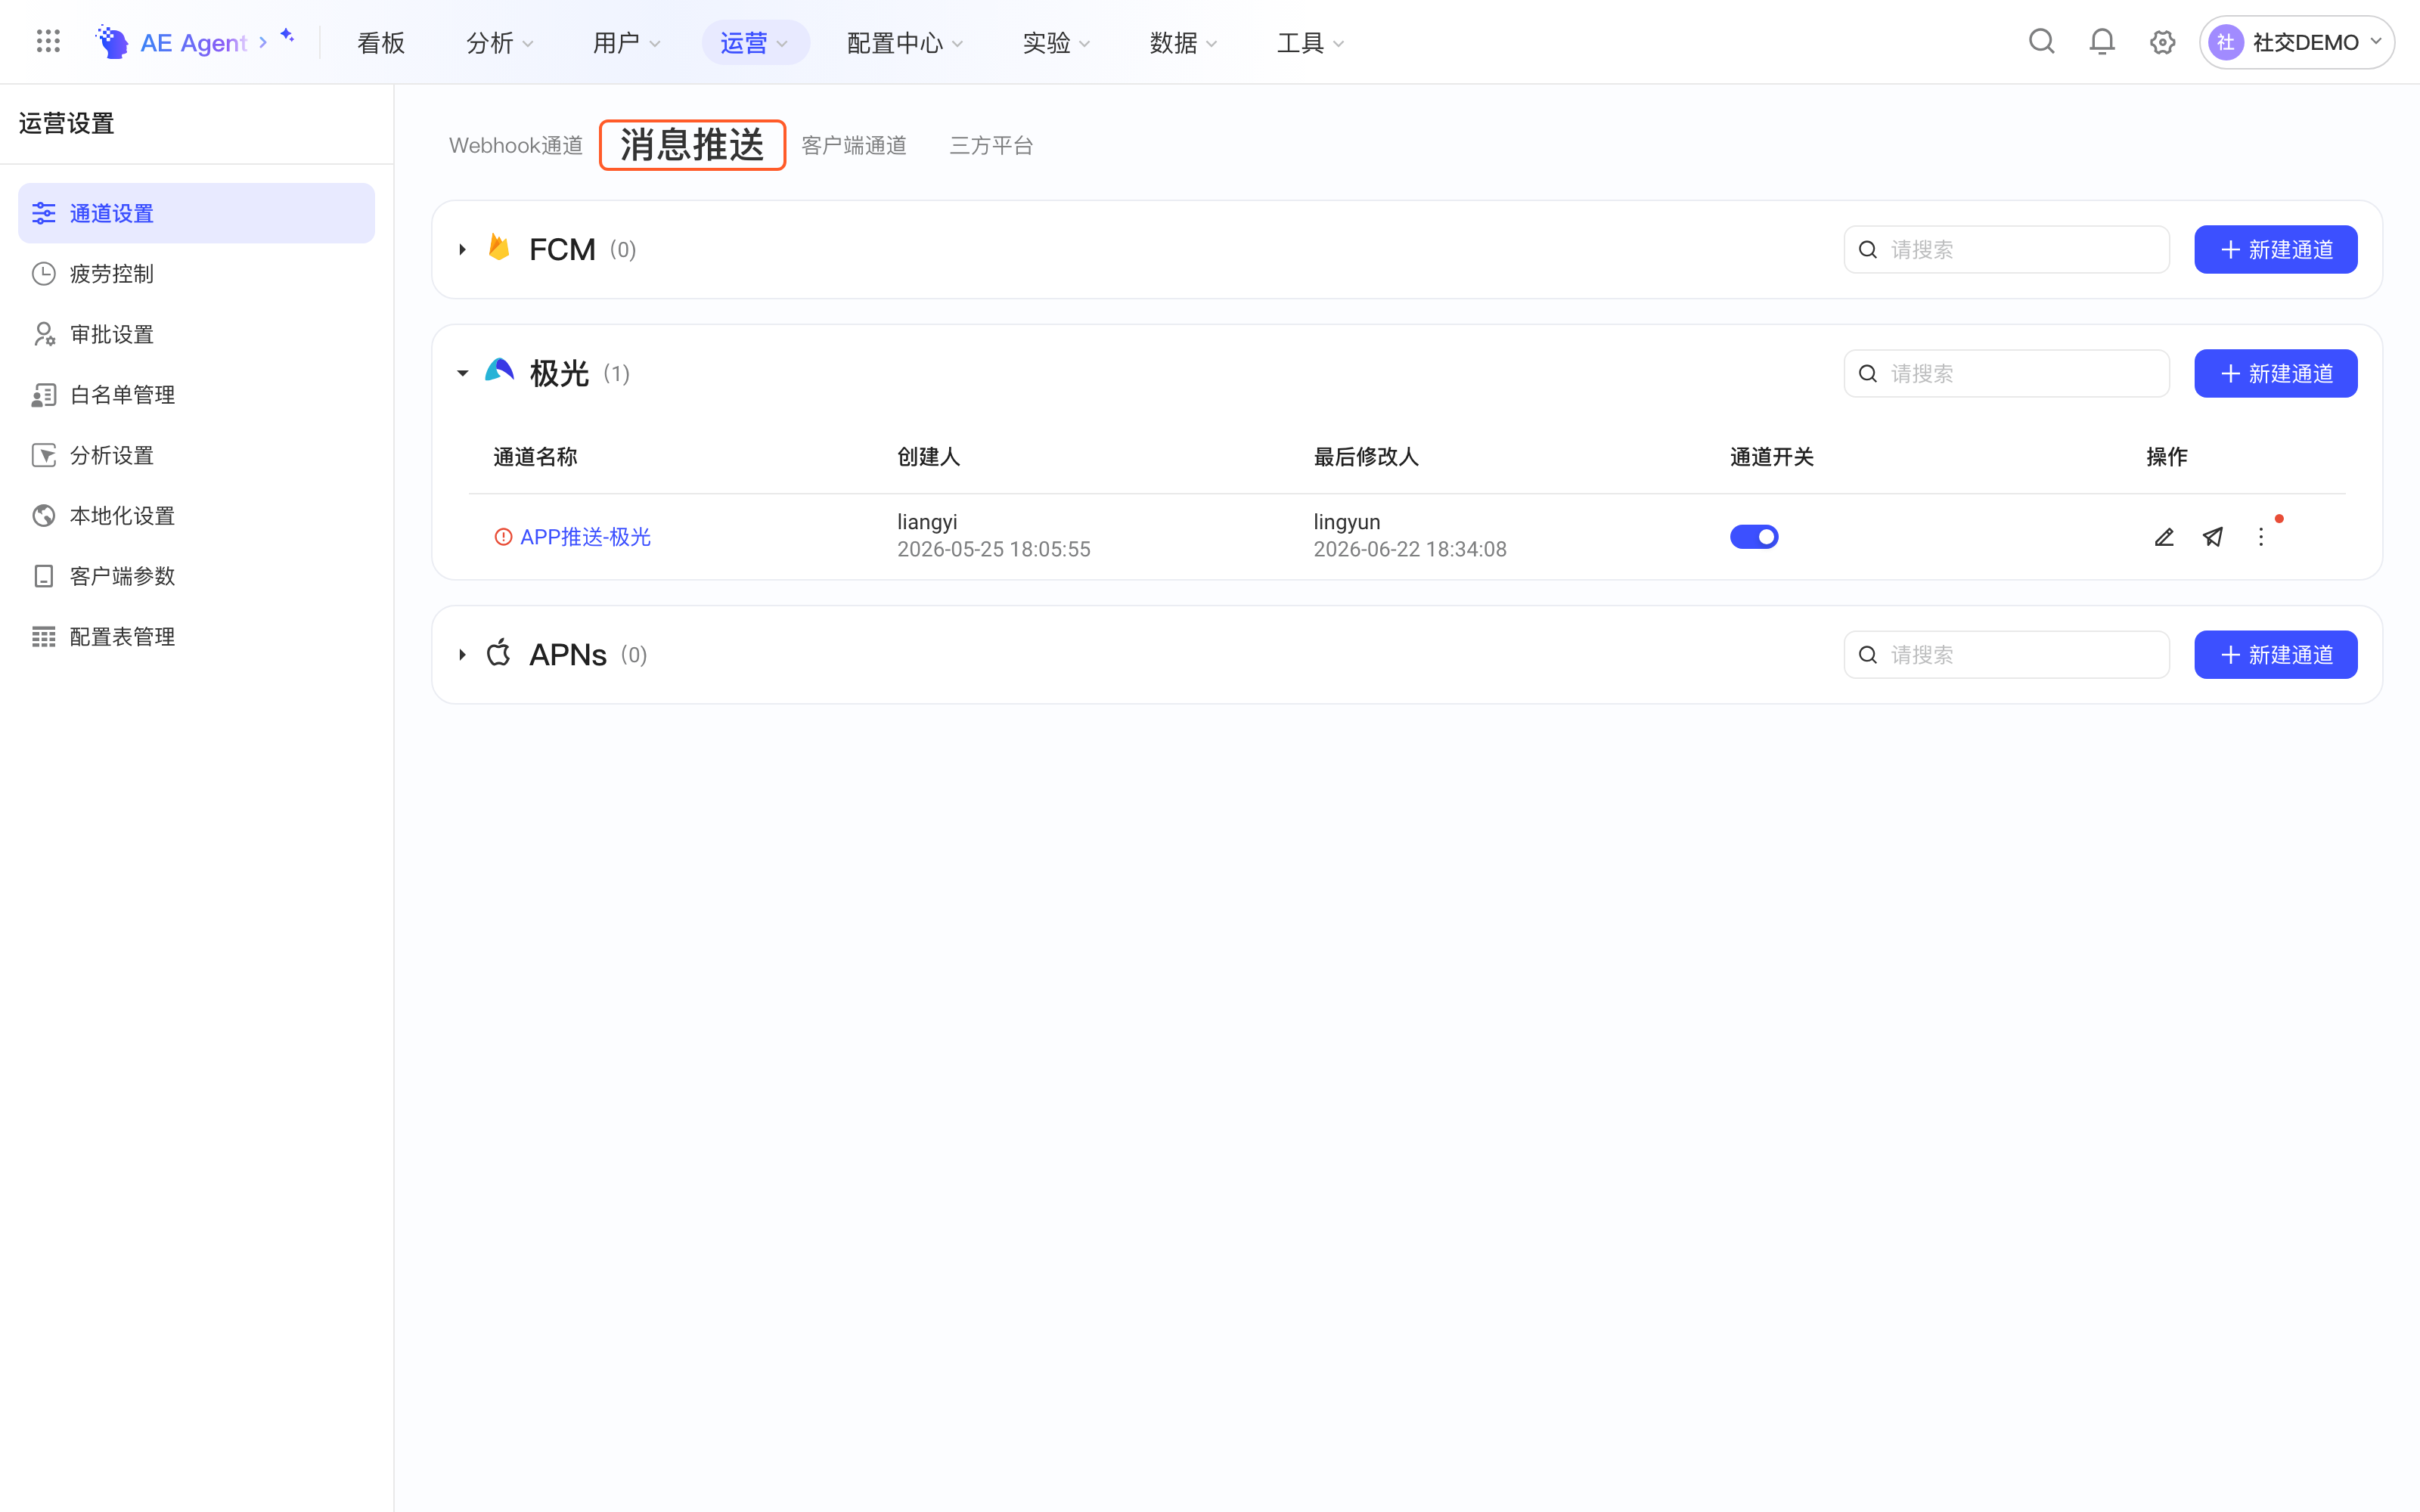2420x1512 pixels.
Task: Focus the search field in the 极光 section
Action: [x=2006, y=373]
